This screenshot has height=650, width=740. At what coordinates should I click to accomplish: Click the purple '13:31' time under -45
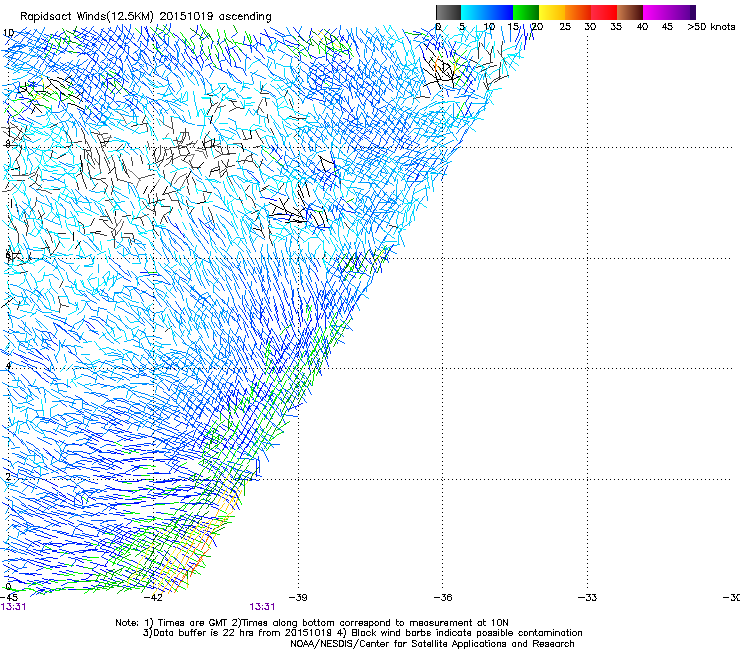[13, 607]
